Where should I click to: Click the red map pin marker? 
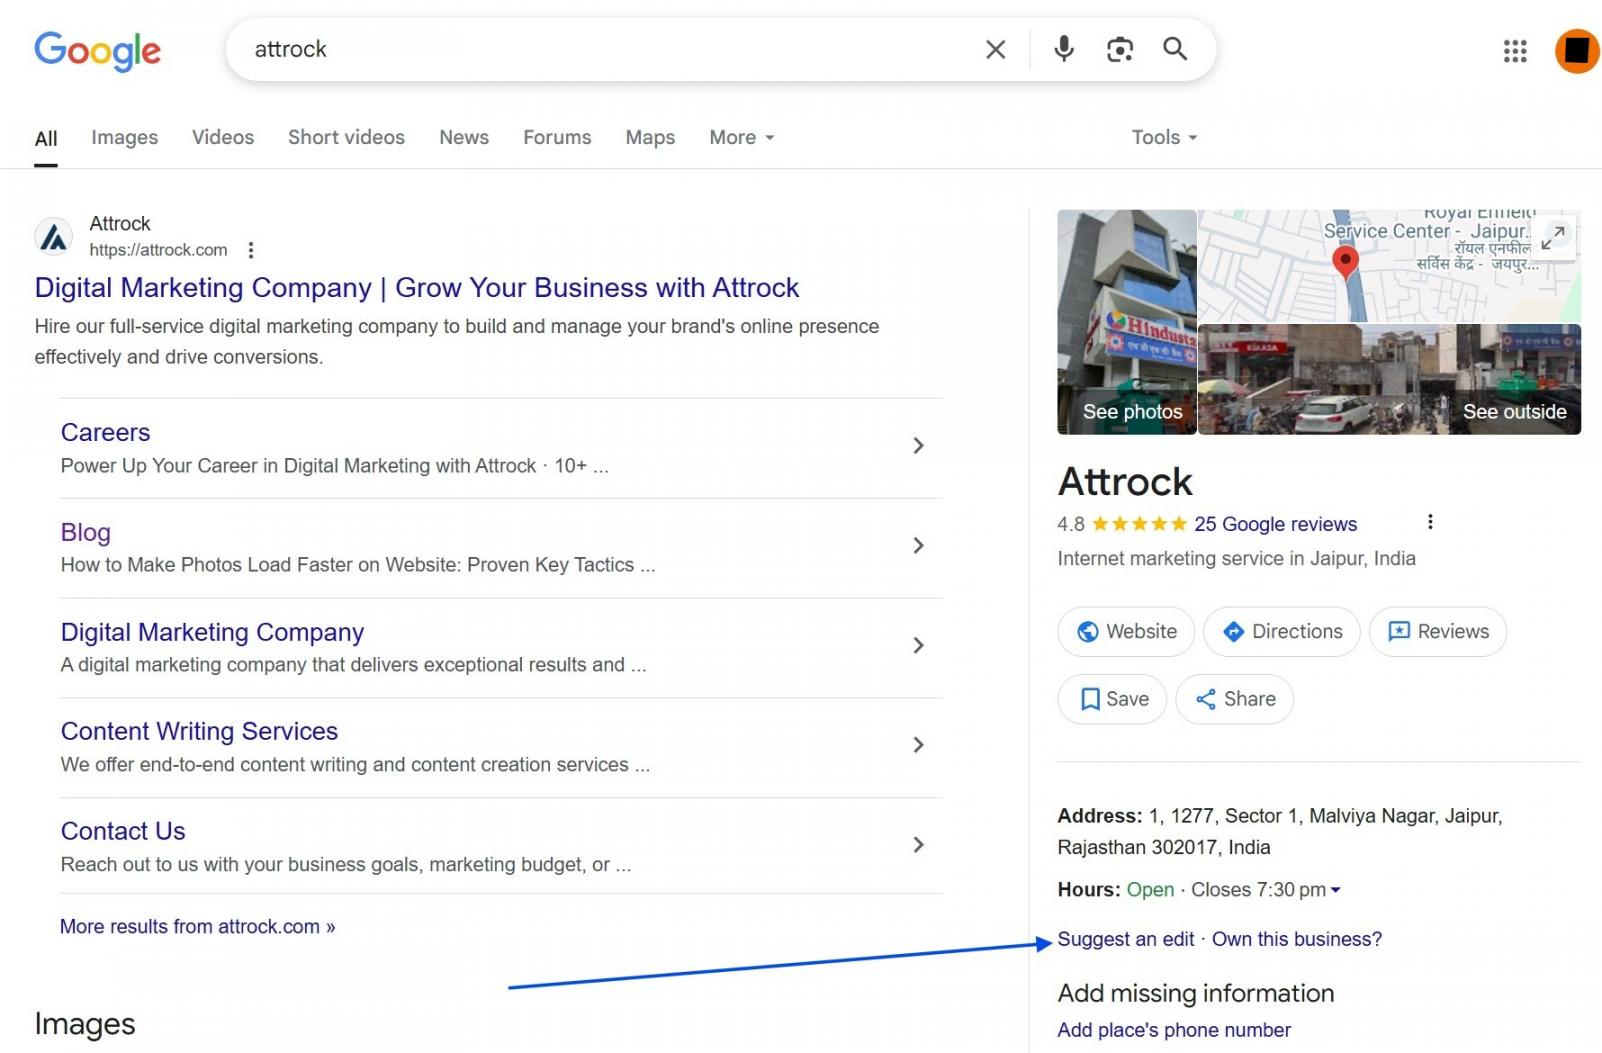tap(1346, 263)
